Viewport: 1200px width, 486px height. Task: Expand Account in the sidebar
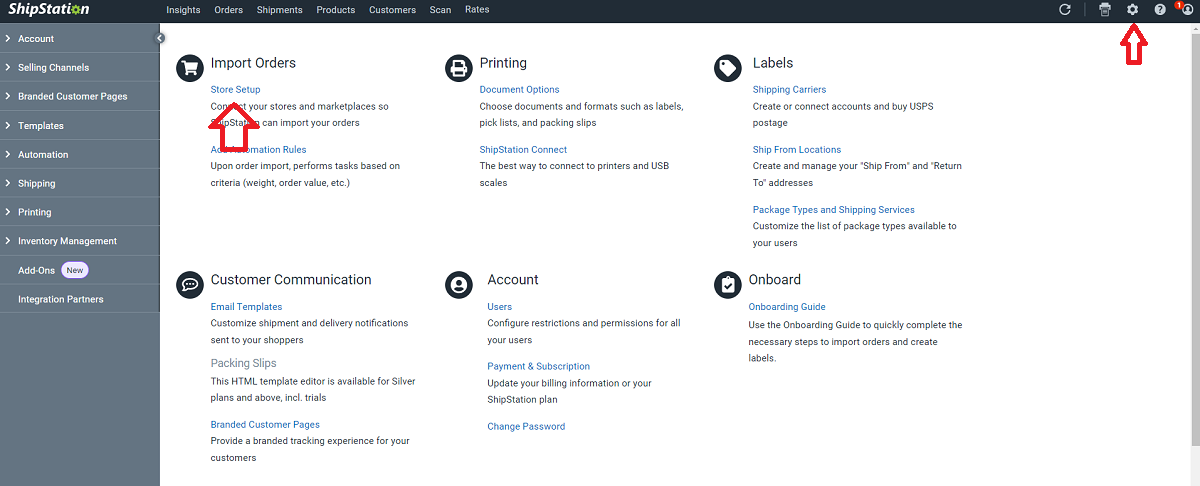click(80, 39)
